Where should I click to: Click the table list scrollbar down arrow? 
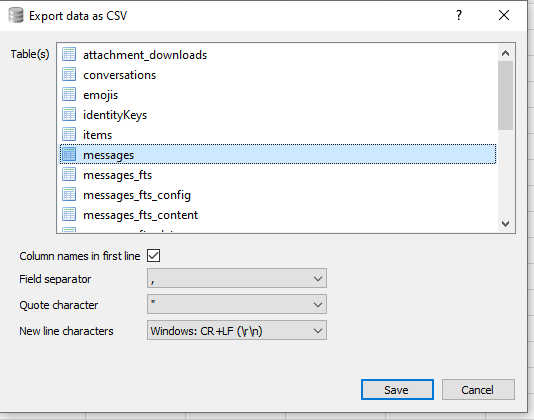click(x=505, y=223)
